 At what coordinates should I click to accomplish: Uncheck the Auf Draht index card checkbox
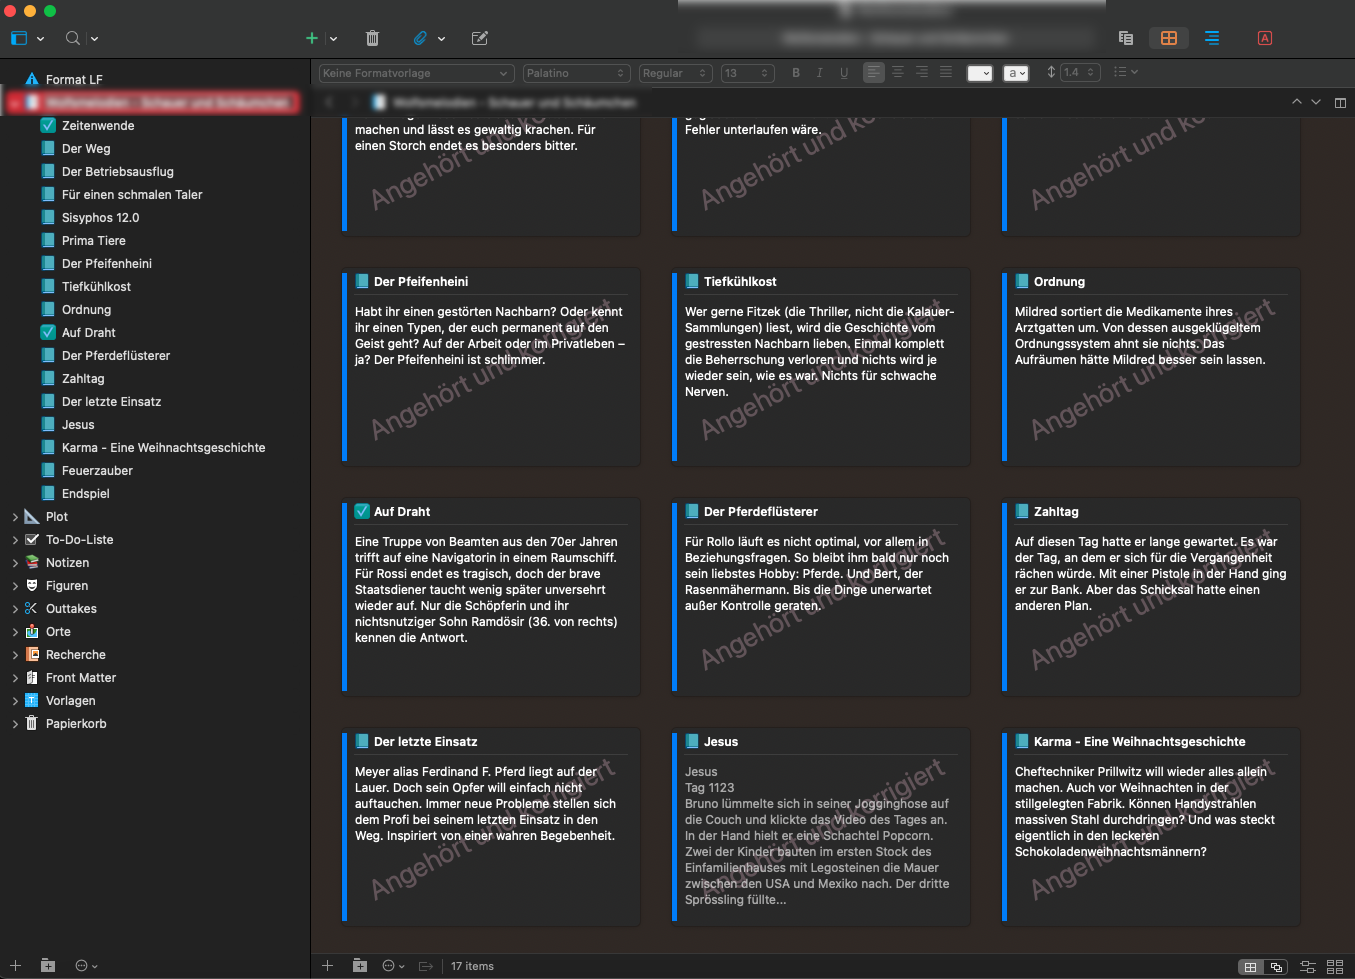(362, 512)
